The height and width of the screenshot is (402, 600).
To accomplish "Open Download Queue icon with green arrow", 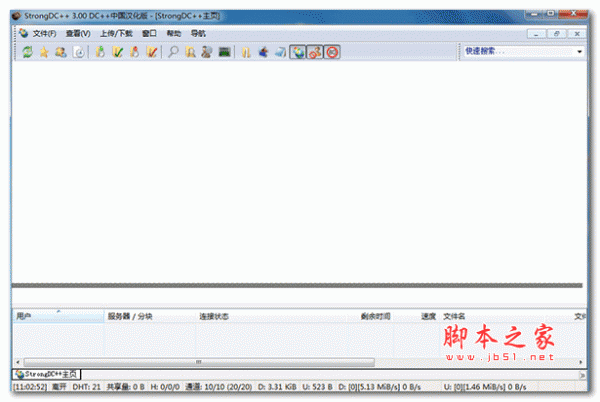I will pyautogui.click(x=100, y=52).
